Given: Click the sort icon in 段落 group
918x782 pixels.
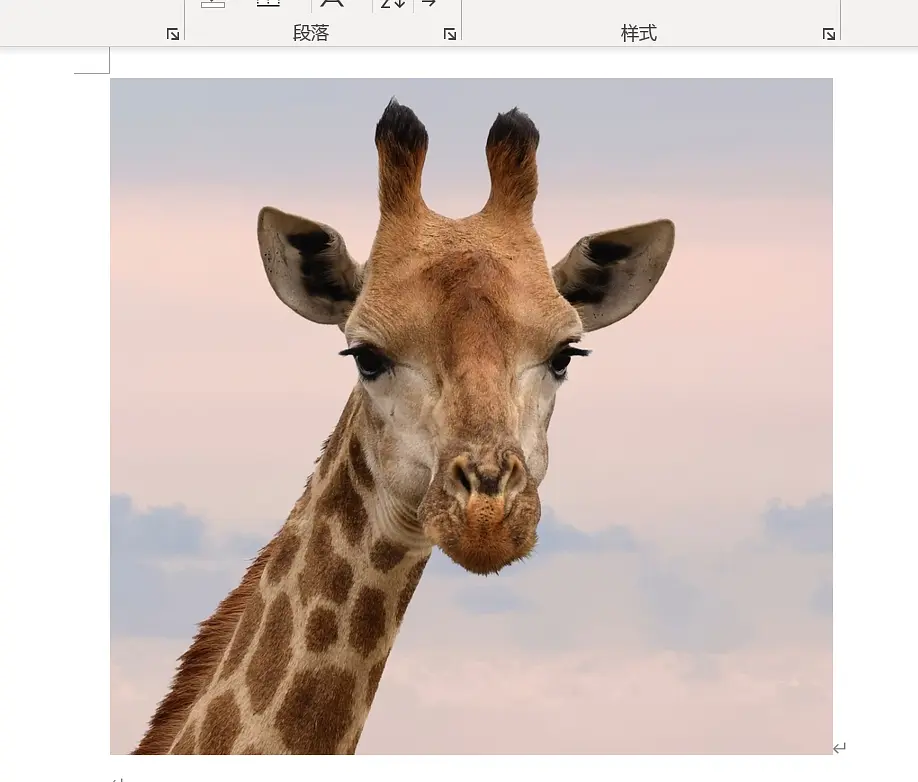Looking at the screenshot, I should tap(393, 4).
